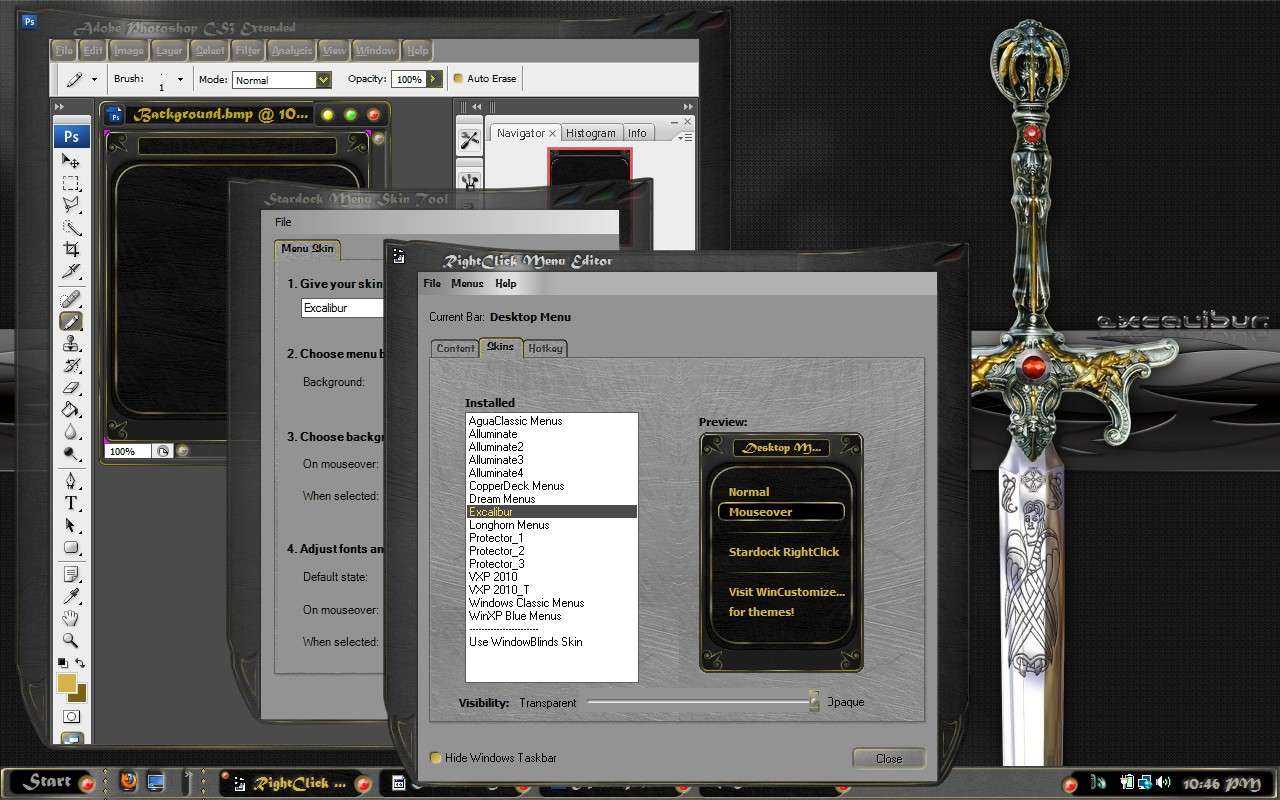Open Photoshop Window menu

[x=376, y=50]
